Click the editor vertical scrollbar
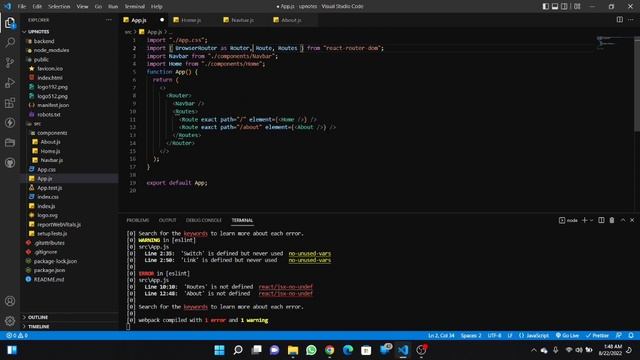Viewport: 640px width, 360px height. 637,84
